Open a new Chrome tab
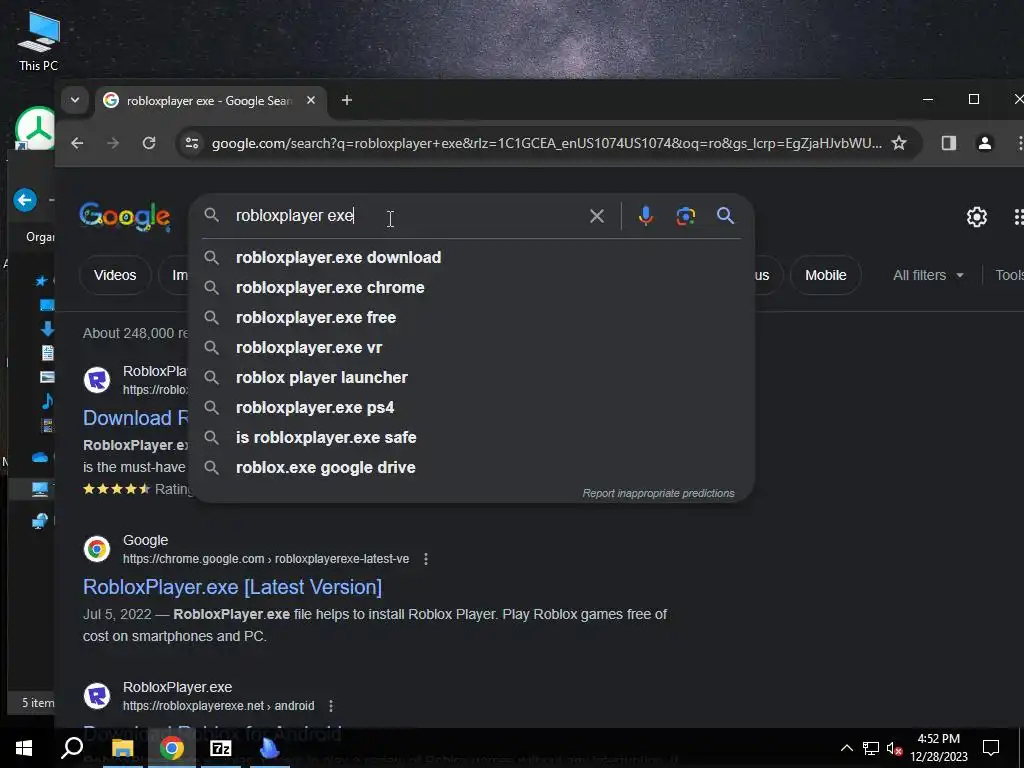1024x768 pixels. [x=347, y=101]
